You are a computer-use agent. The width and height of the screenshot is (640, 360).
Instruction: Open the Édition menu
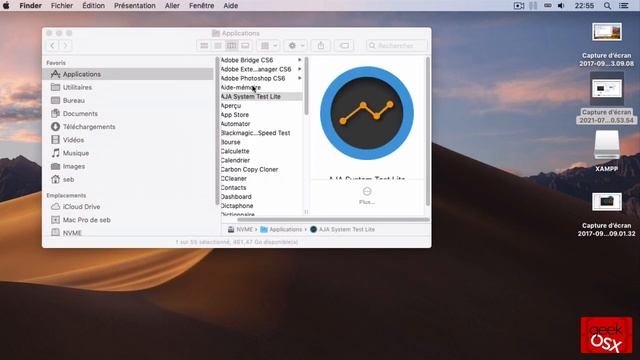(93, 6)
